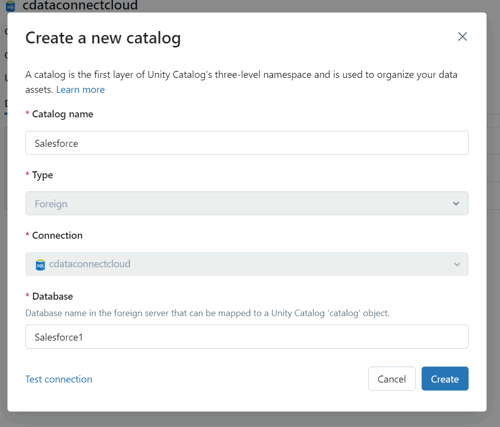Click the Connection field label

(57, 235)
